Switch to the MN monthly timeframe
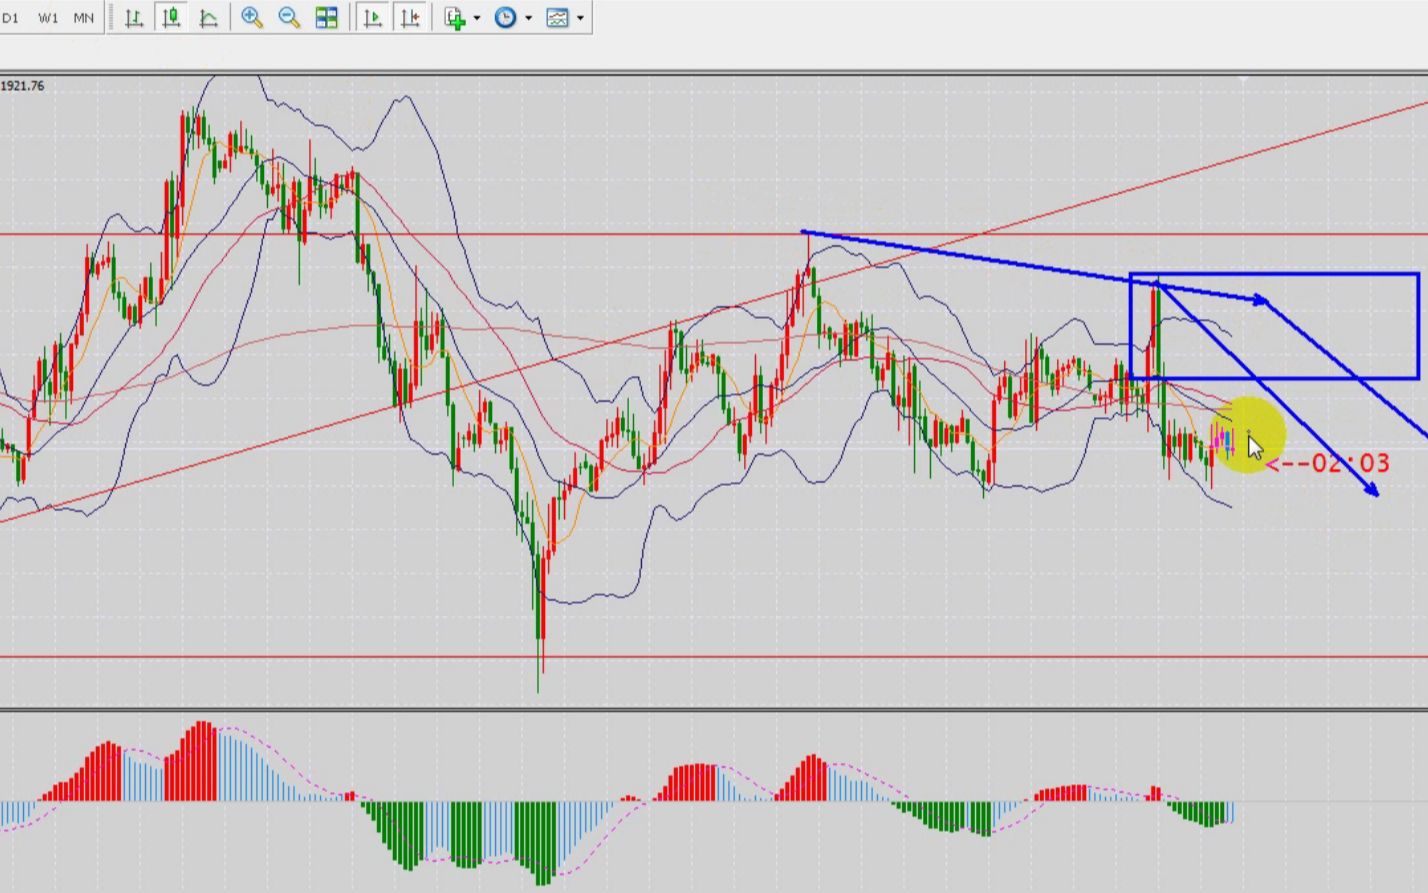The width and height of the screenshot is (1428, 893). [84, 18]
